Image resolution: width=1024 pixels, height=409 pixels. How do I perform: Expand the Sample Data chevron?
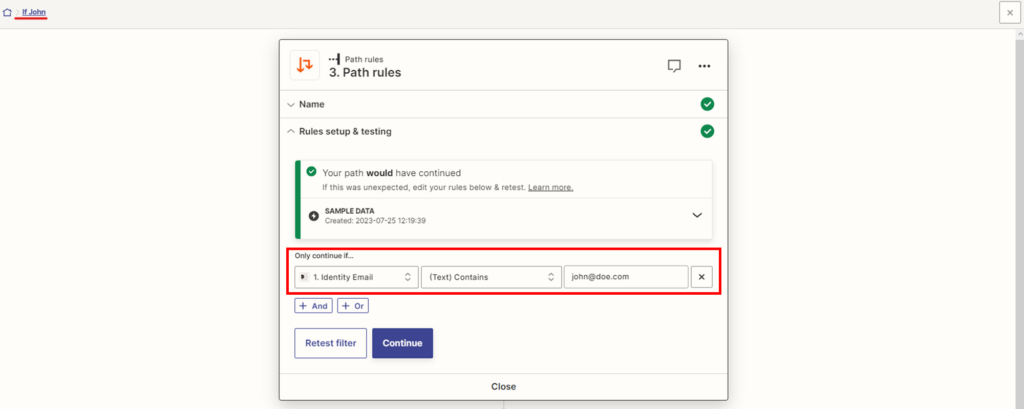(x=697, y=215)
